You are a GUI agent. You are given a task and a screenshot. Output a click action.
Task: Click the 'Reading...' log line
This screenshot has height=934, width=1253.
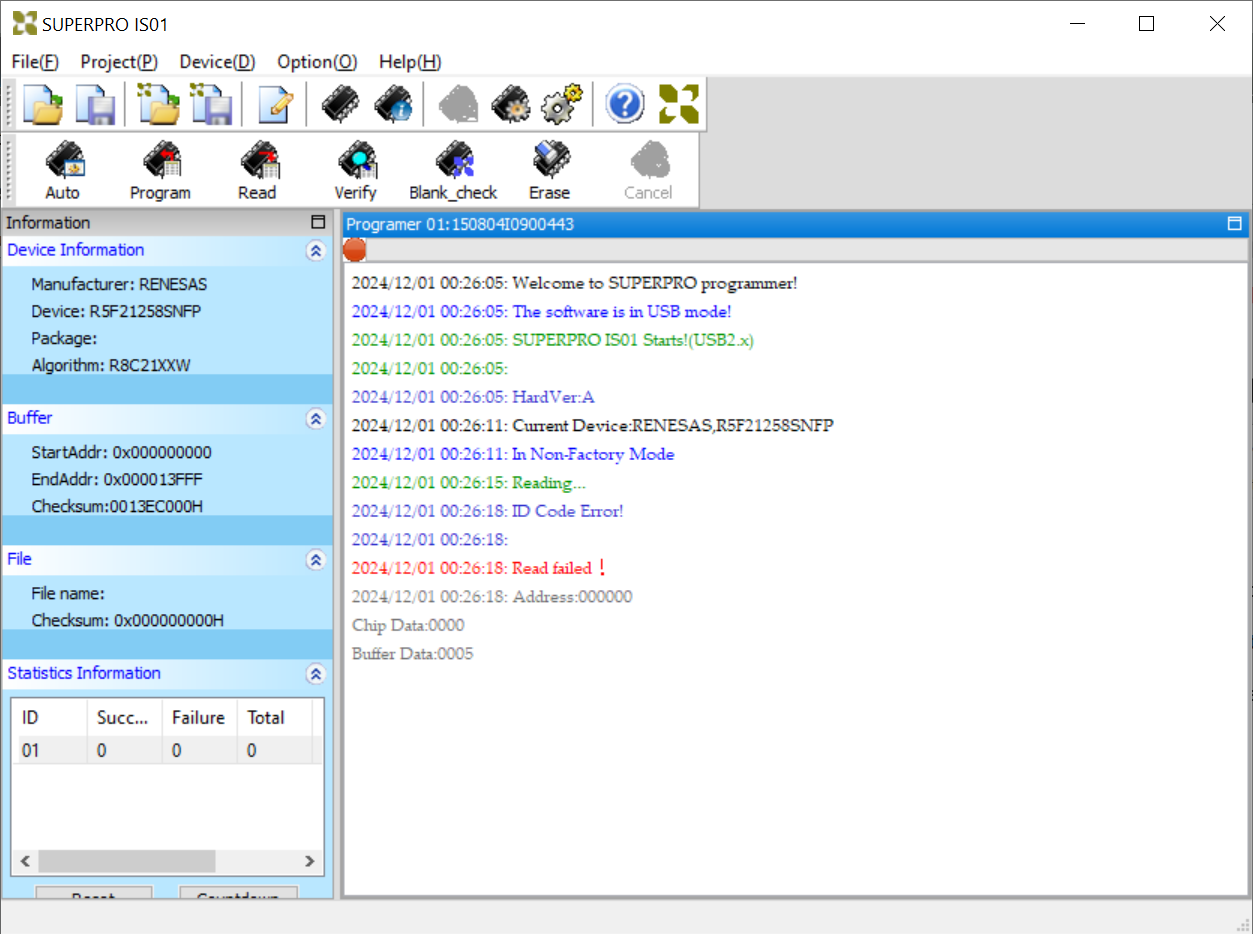point(468,483)
